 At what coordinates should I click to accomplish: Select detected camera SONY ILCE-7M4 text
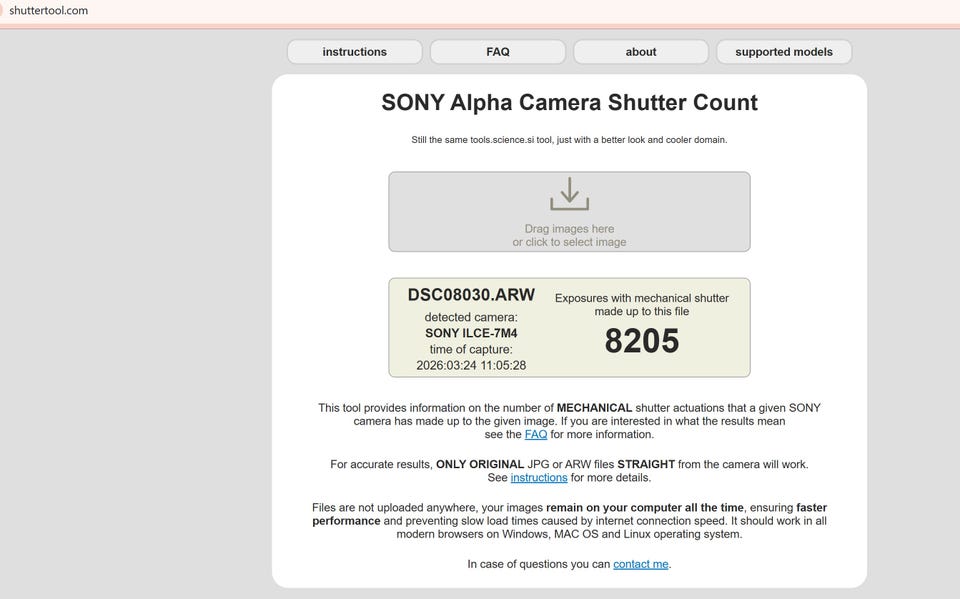pos(471,333)
